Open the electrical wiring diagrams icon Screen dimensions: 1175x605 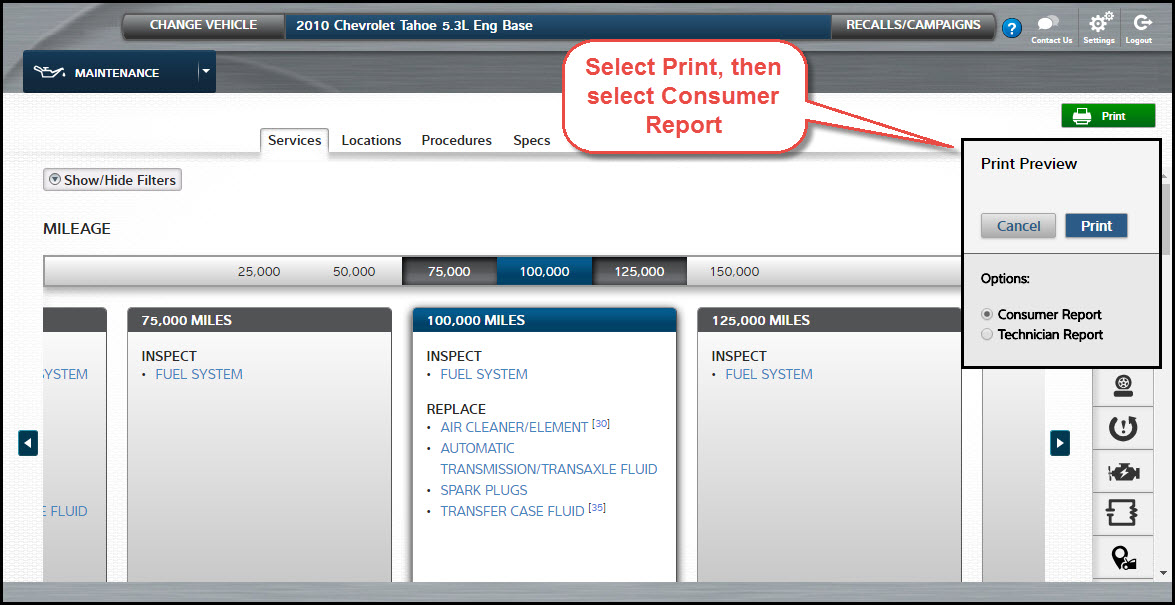click(x=1123, y=514)
